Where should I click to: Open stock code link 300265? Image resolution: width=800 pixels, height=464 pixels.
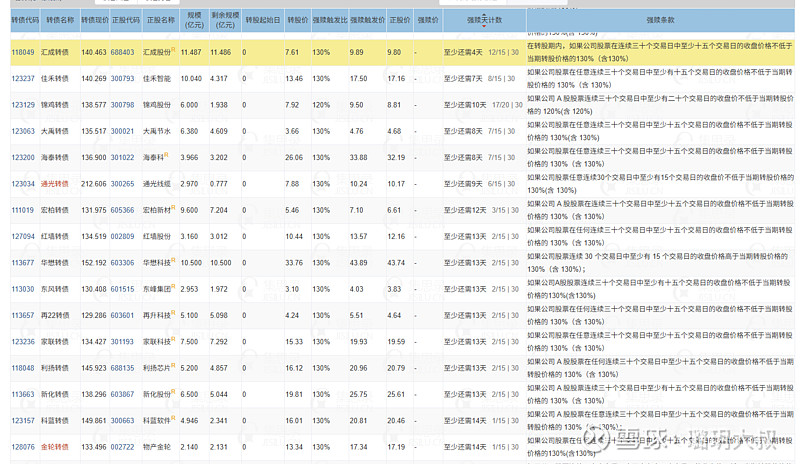(x=122, y=184)
